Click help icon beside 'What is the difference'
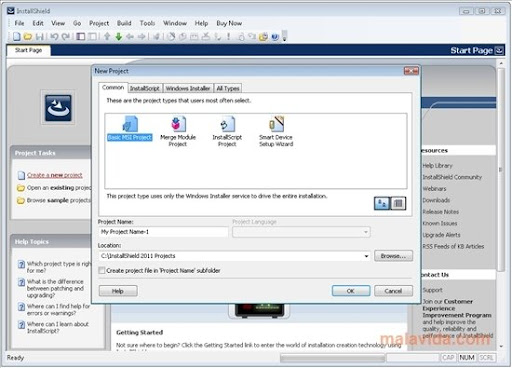 pyautogui.click(x=21, y=282)
